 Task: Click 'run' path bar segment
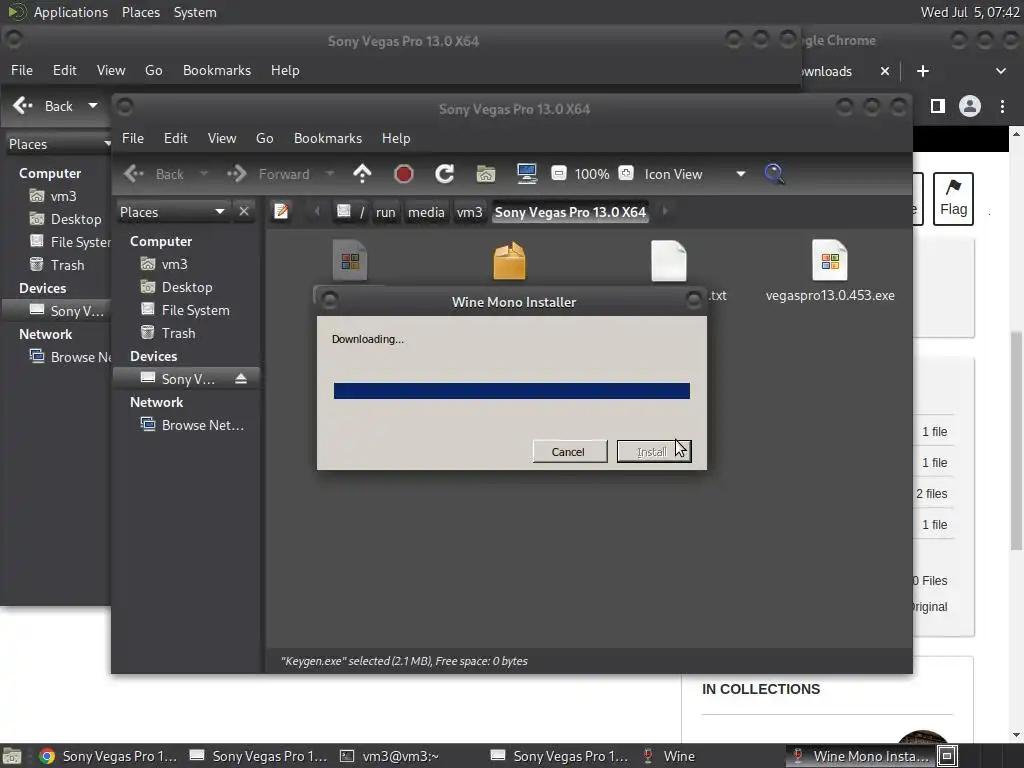(385, 212)
